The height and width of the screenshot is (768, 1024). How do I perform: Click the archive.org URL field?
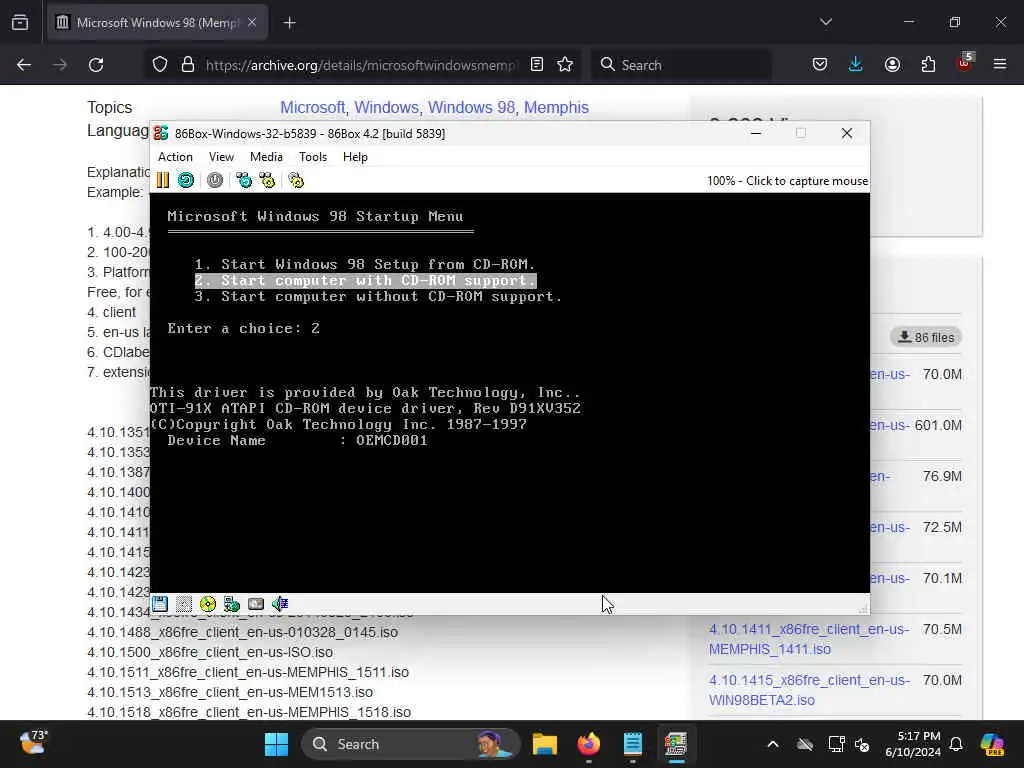click(x=360, y=65)
